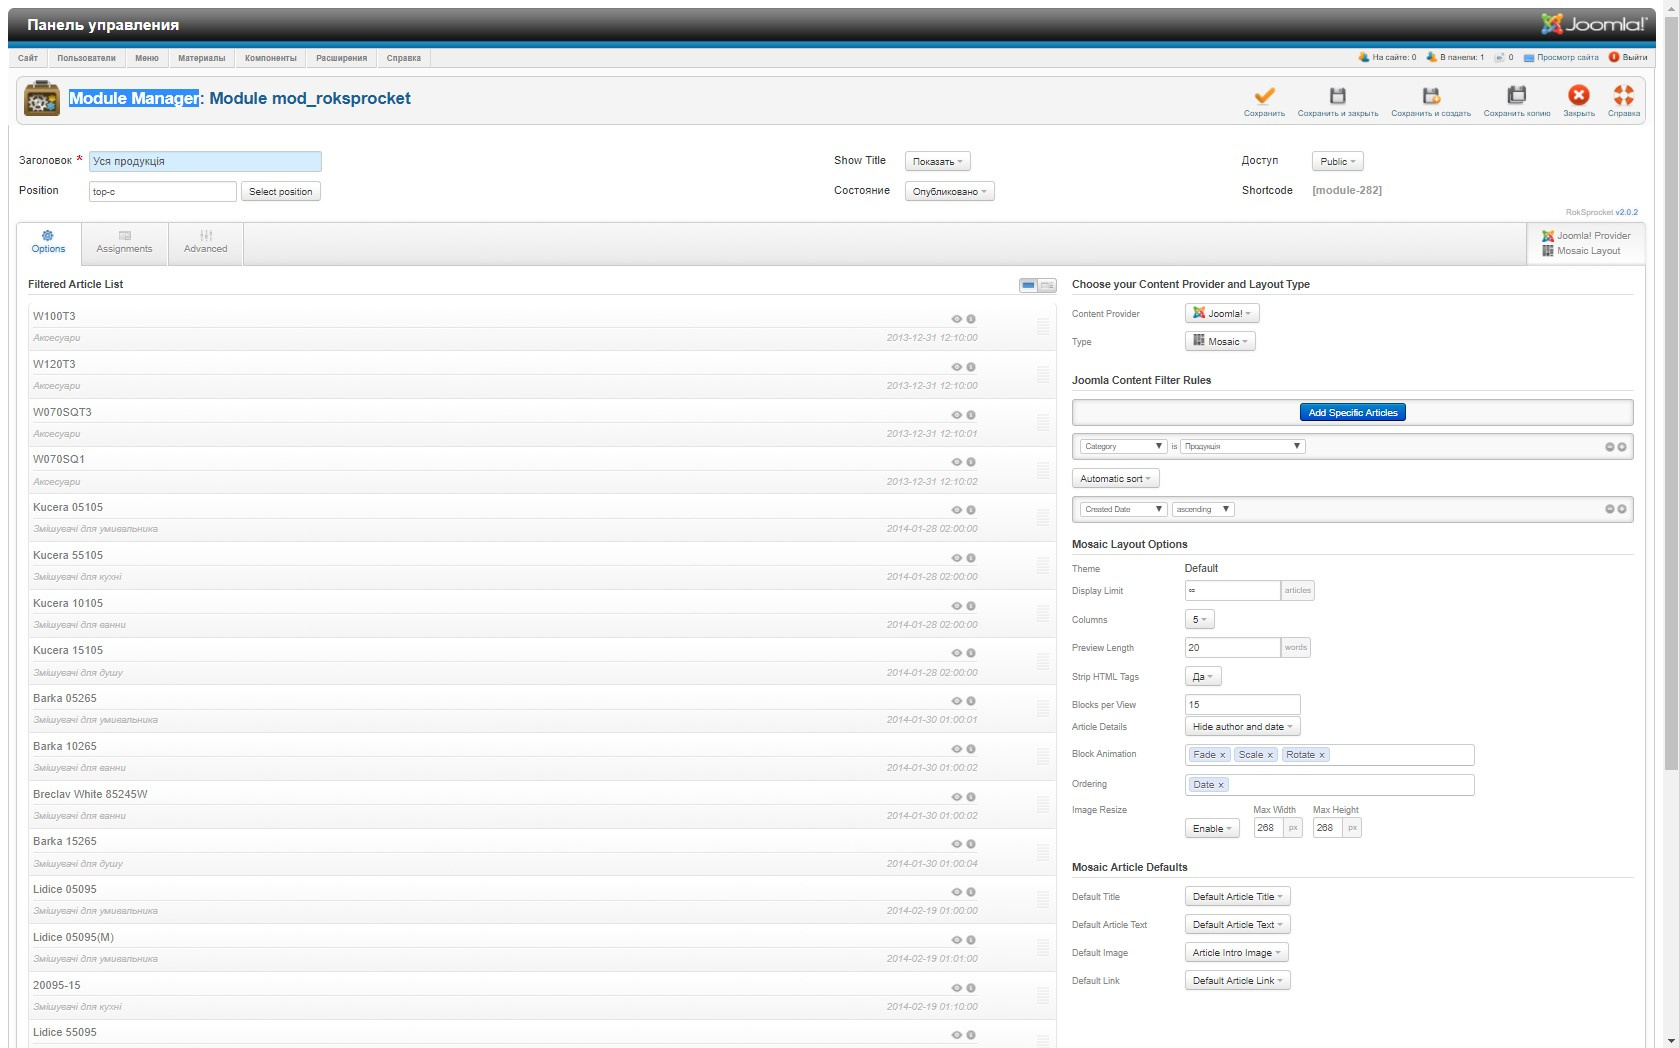1679x1048 pixels.
Task: Toggle preview eye for Breclav White 85245W
Action: [956, 797]
